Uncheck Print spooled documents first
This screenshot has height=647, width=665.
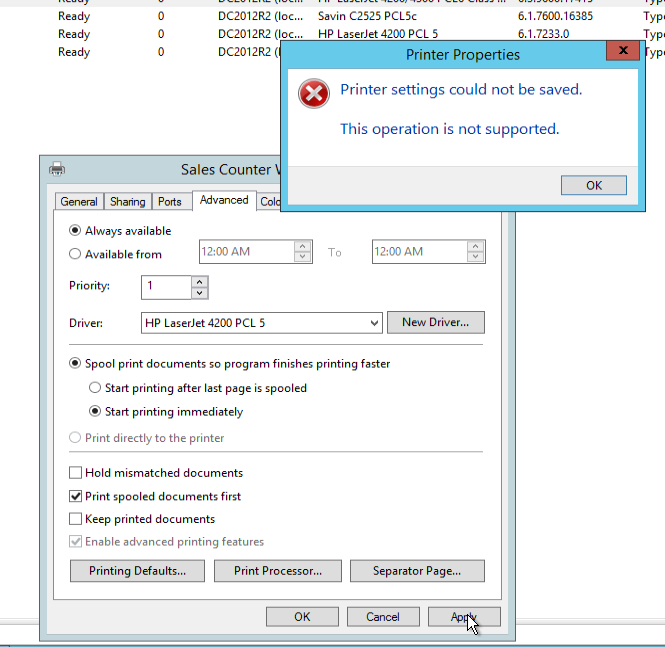(x=75, y=496)
